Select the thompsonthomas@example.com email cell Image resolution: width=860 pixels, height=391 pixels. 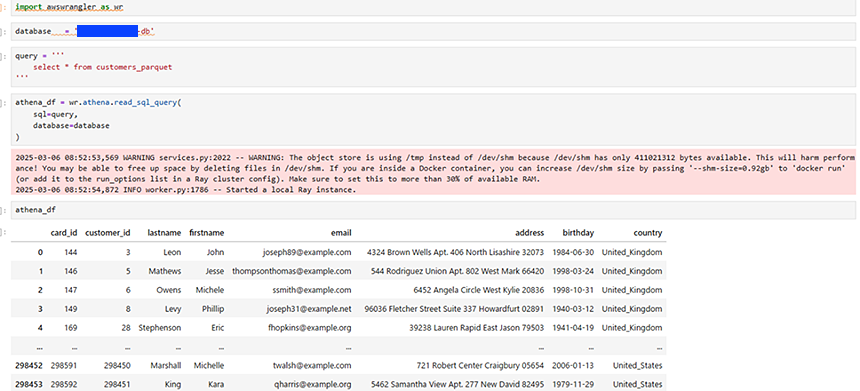pos(292,271)
